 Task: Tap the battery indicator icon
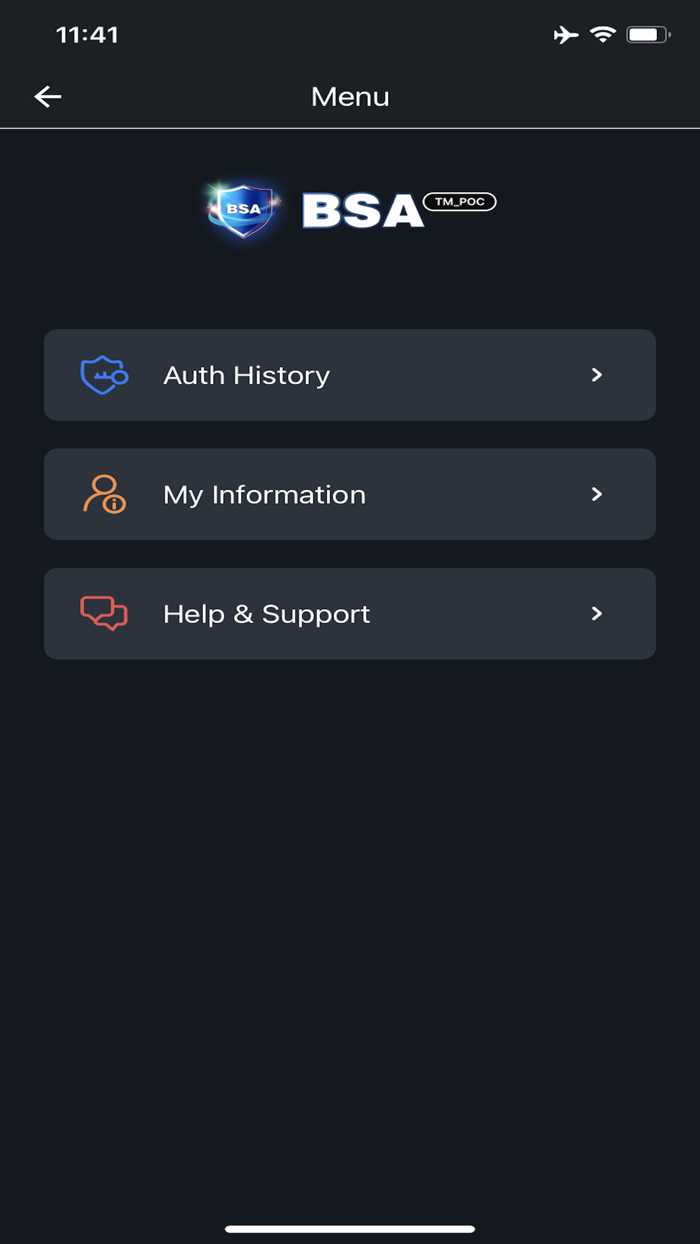pyautogui.click(x=648, y=35)
